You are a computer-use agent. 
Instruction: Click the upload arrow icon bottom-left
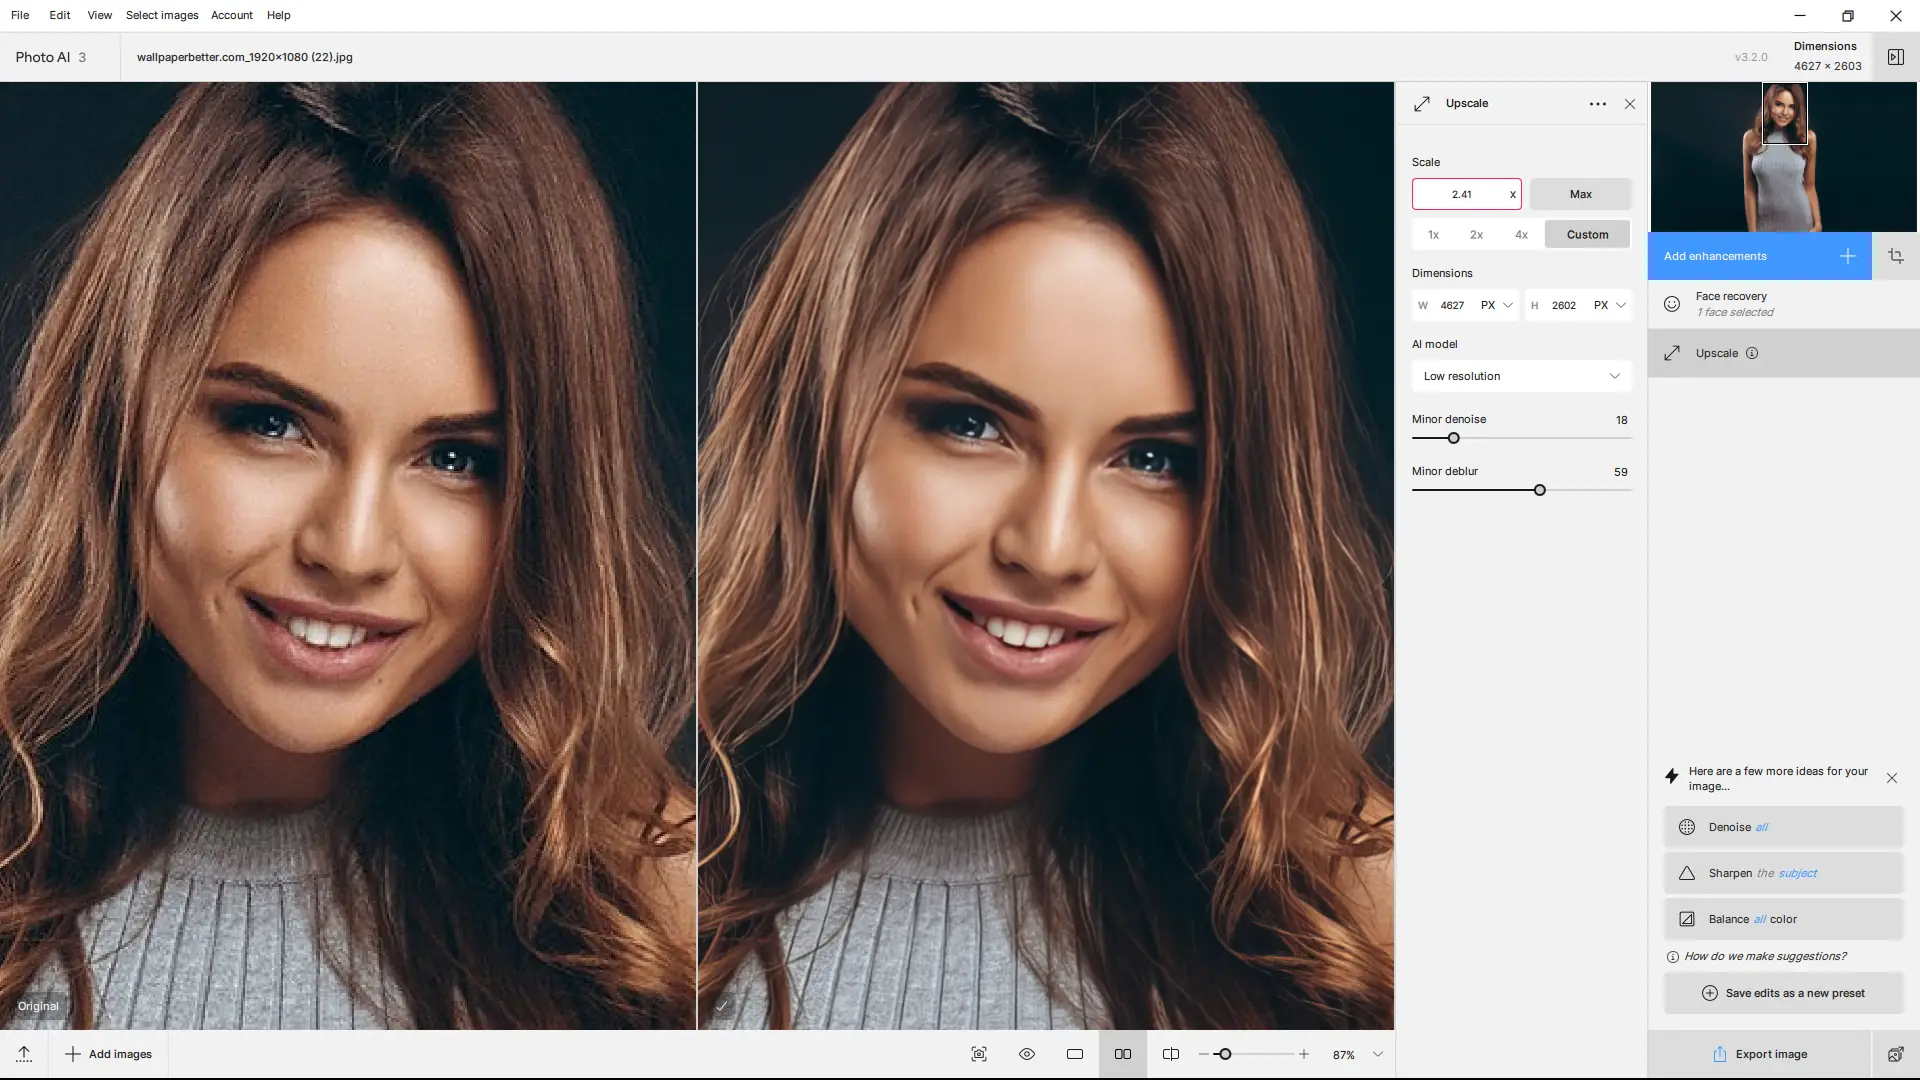[x=24, y=1054]
